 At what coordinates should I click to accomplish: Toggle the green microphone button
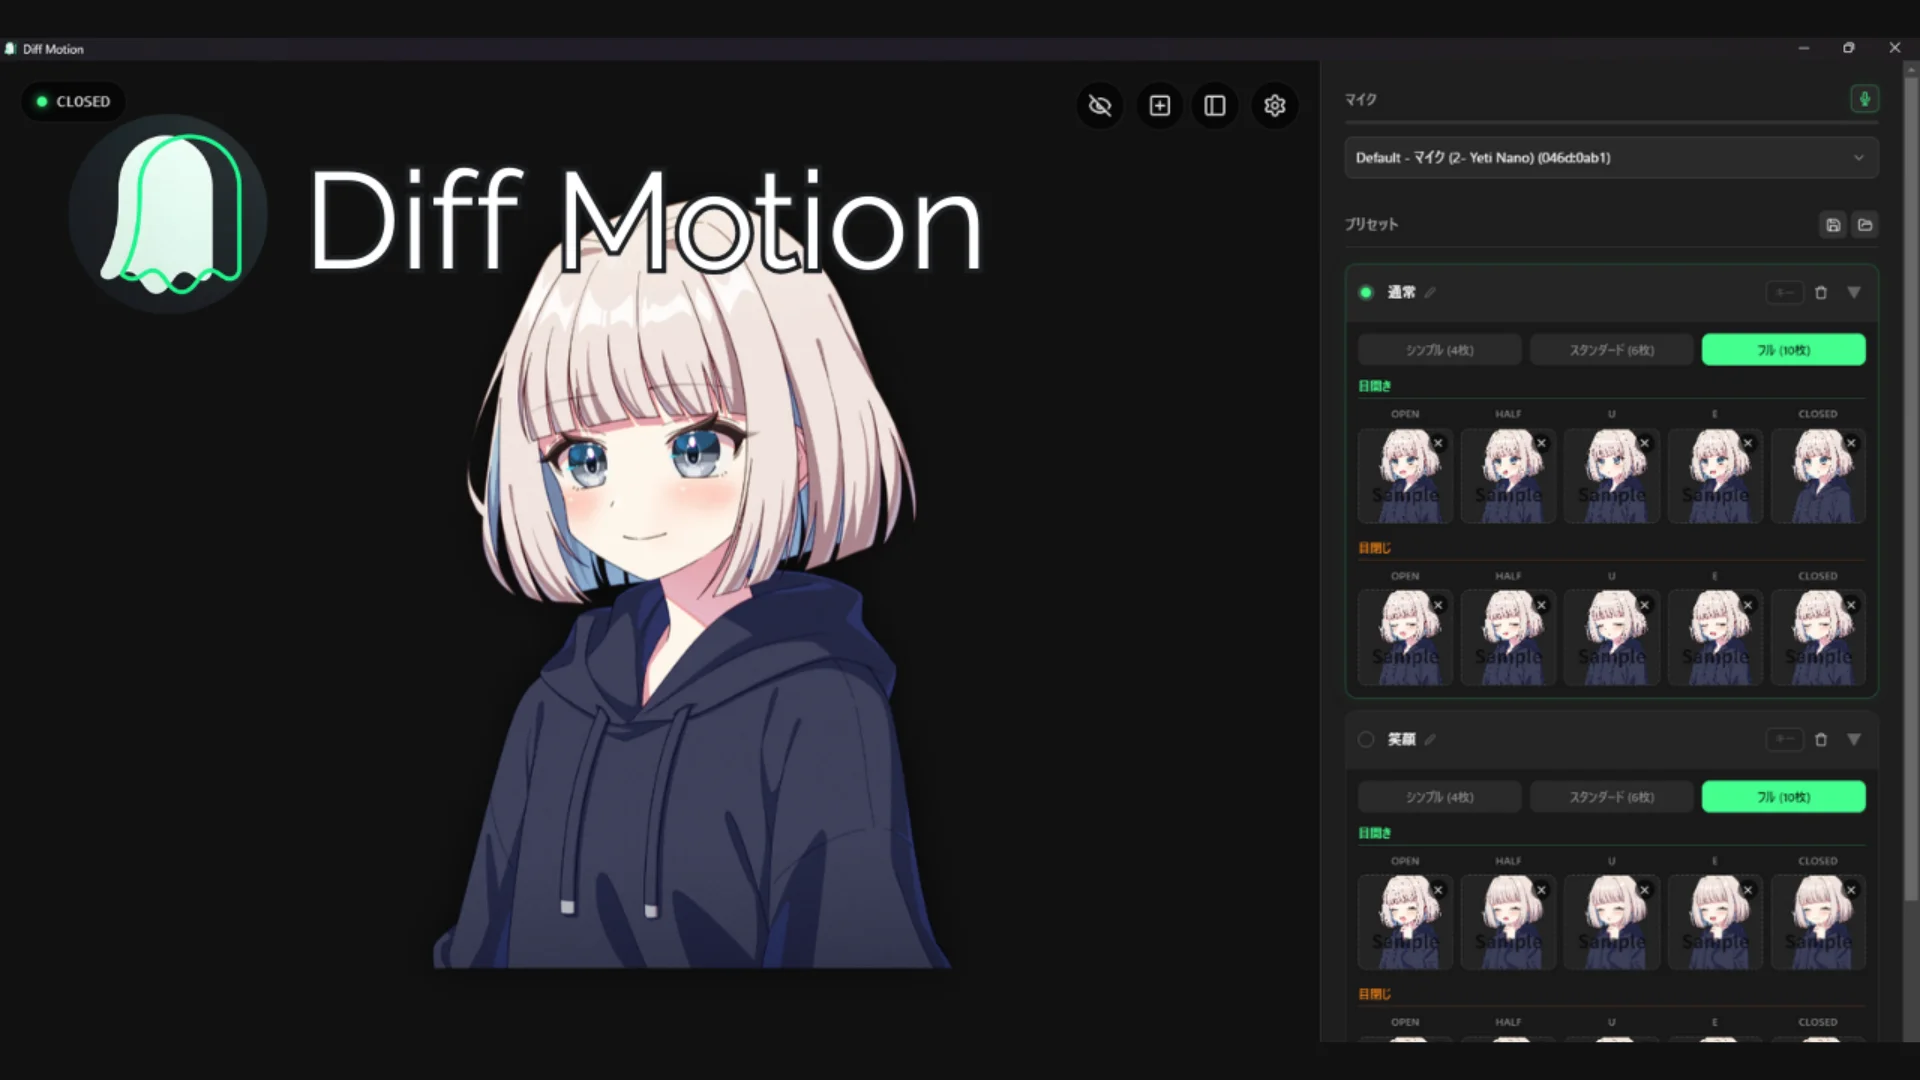(x=1864, y=99)
